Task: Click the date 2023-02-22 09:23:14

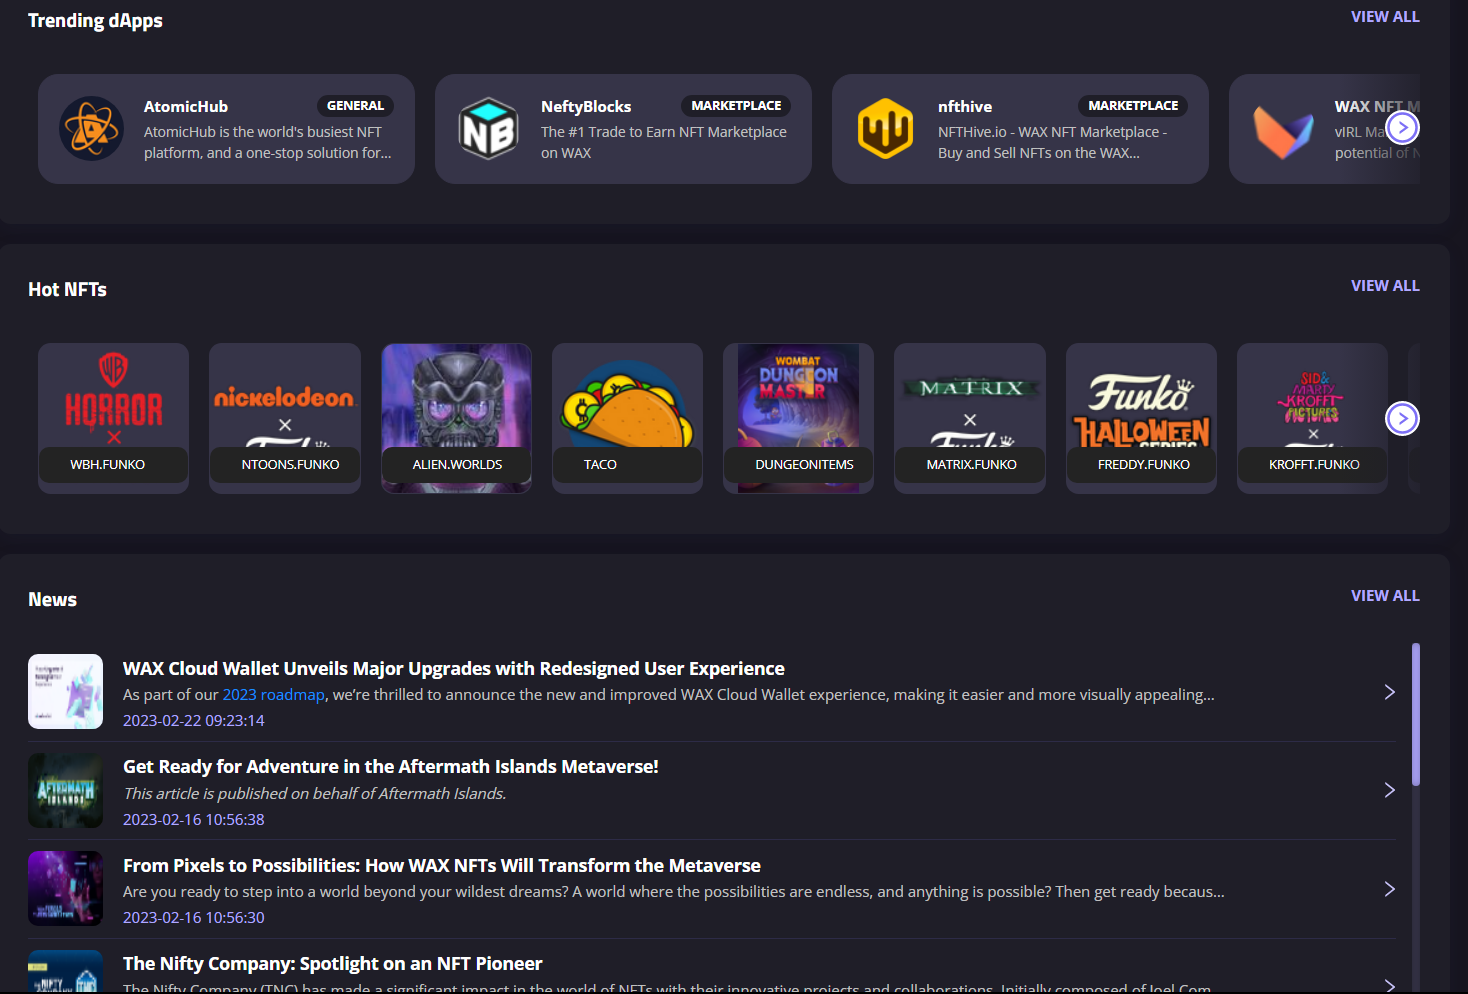Action: tap(194, 721)
